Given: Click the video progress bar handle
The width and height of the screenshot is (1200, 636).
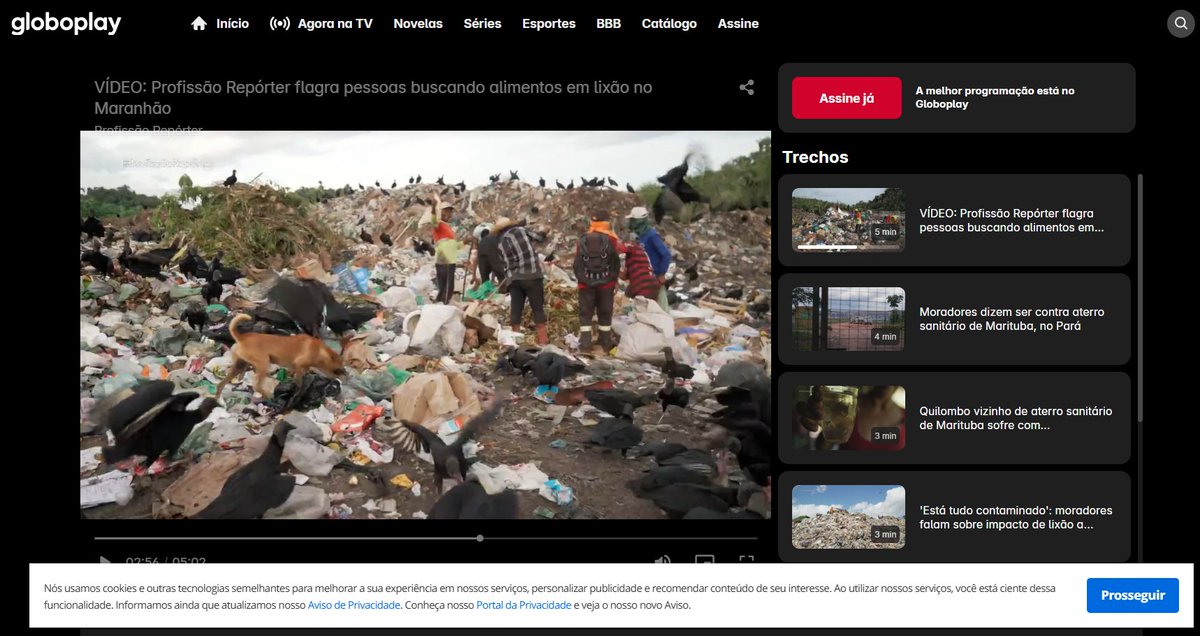Looking at the screenshot, I should click(480, 538).
